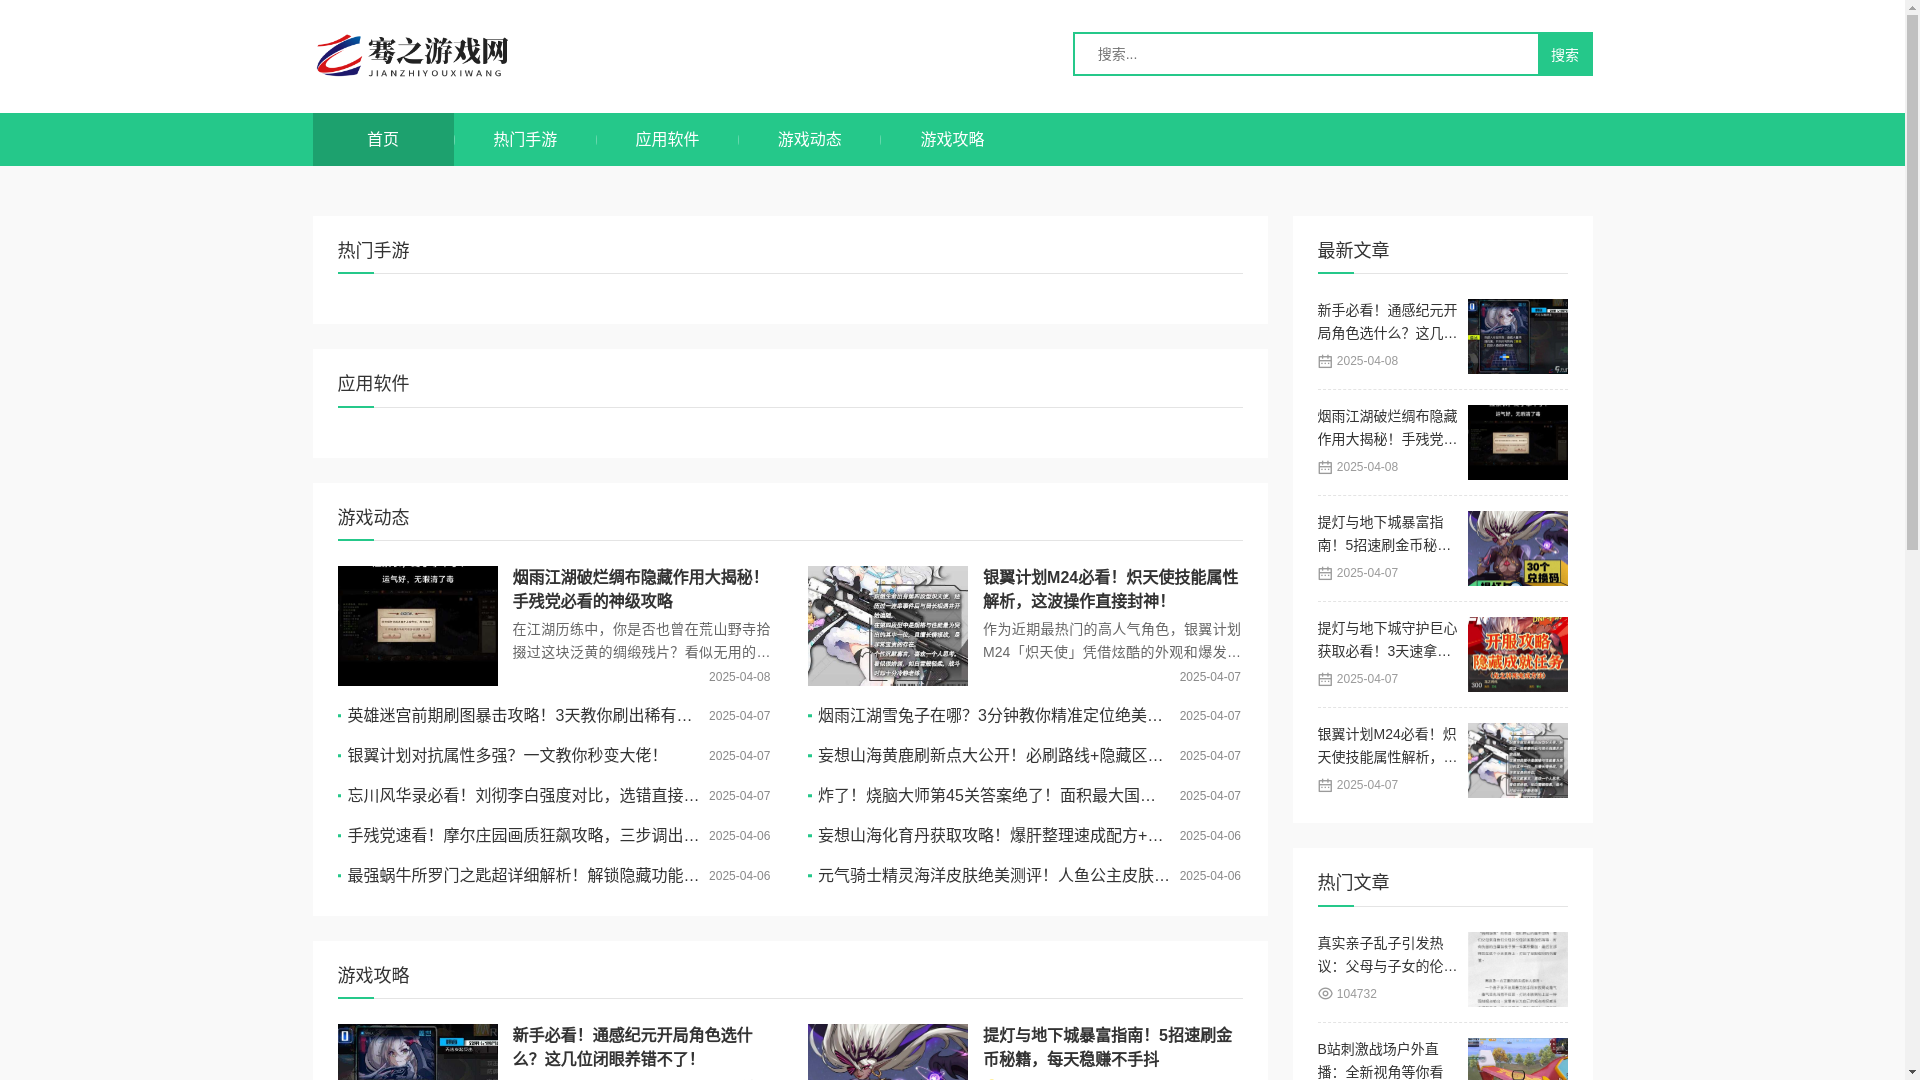The height and width of the screenshot is (1080, 1920).
Task: Click the 搜索 search button
Action: pos(1565,54)
